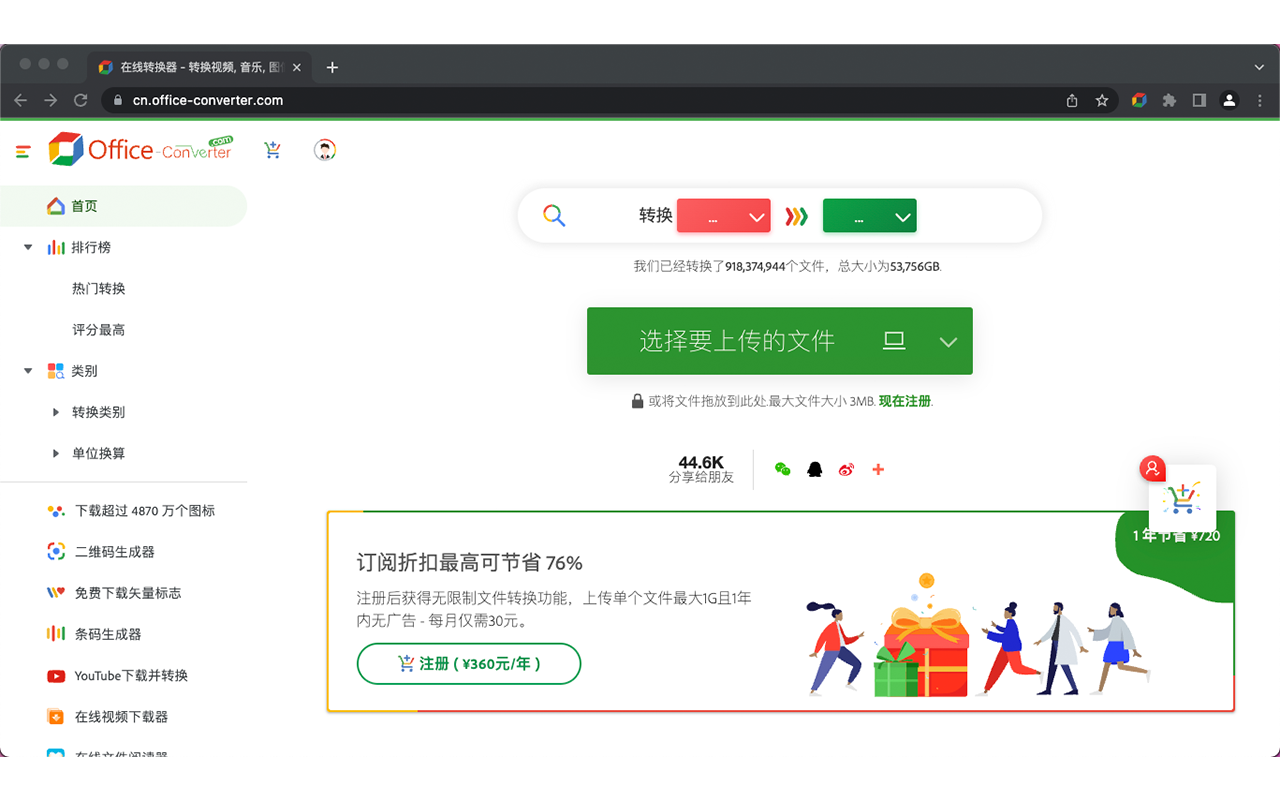This screenshot has width=1280, height=800.
Task: Expand the 转换类别 tree item
Action: pos(101,412)
